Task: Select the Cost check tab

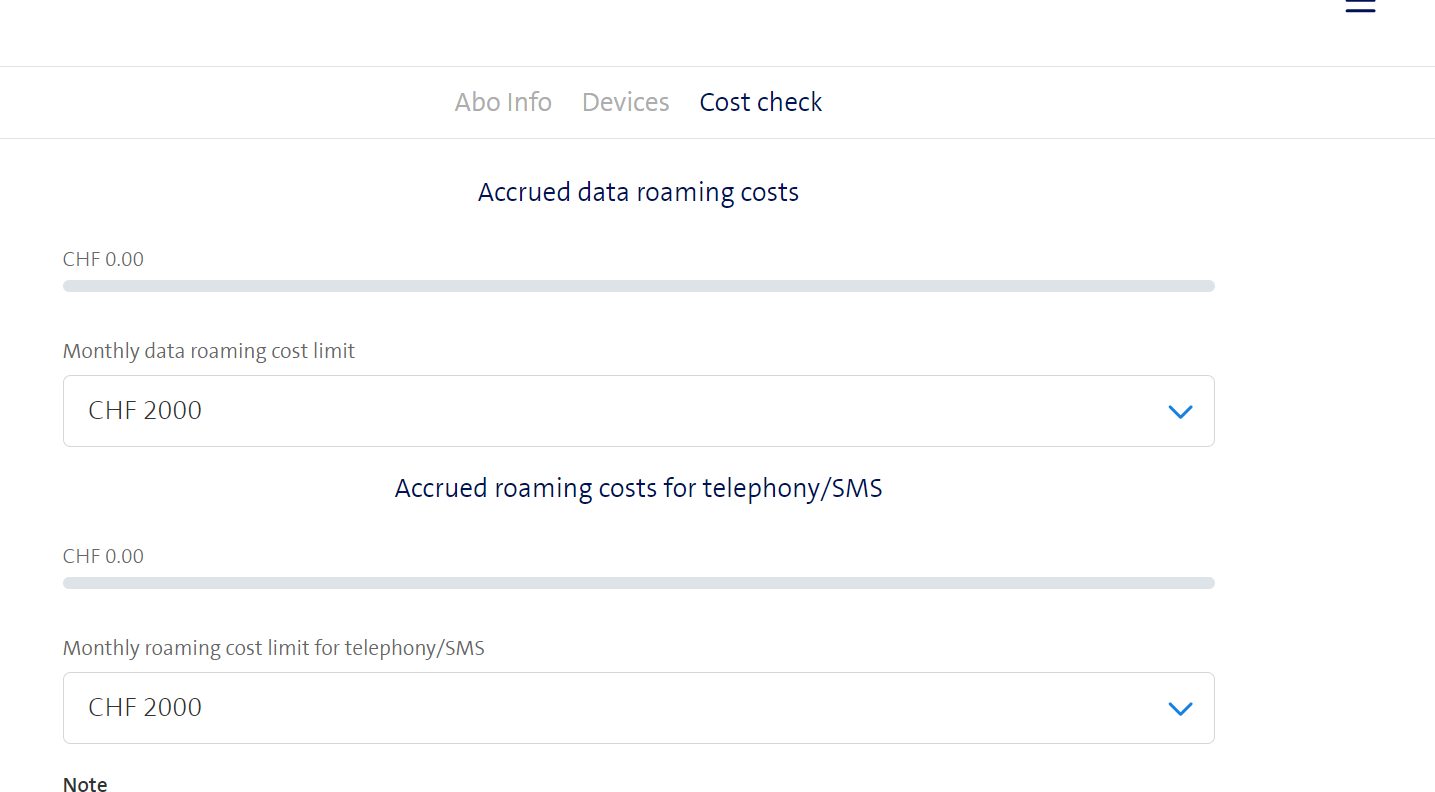Action: (x=760, y=102)
